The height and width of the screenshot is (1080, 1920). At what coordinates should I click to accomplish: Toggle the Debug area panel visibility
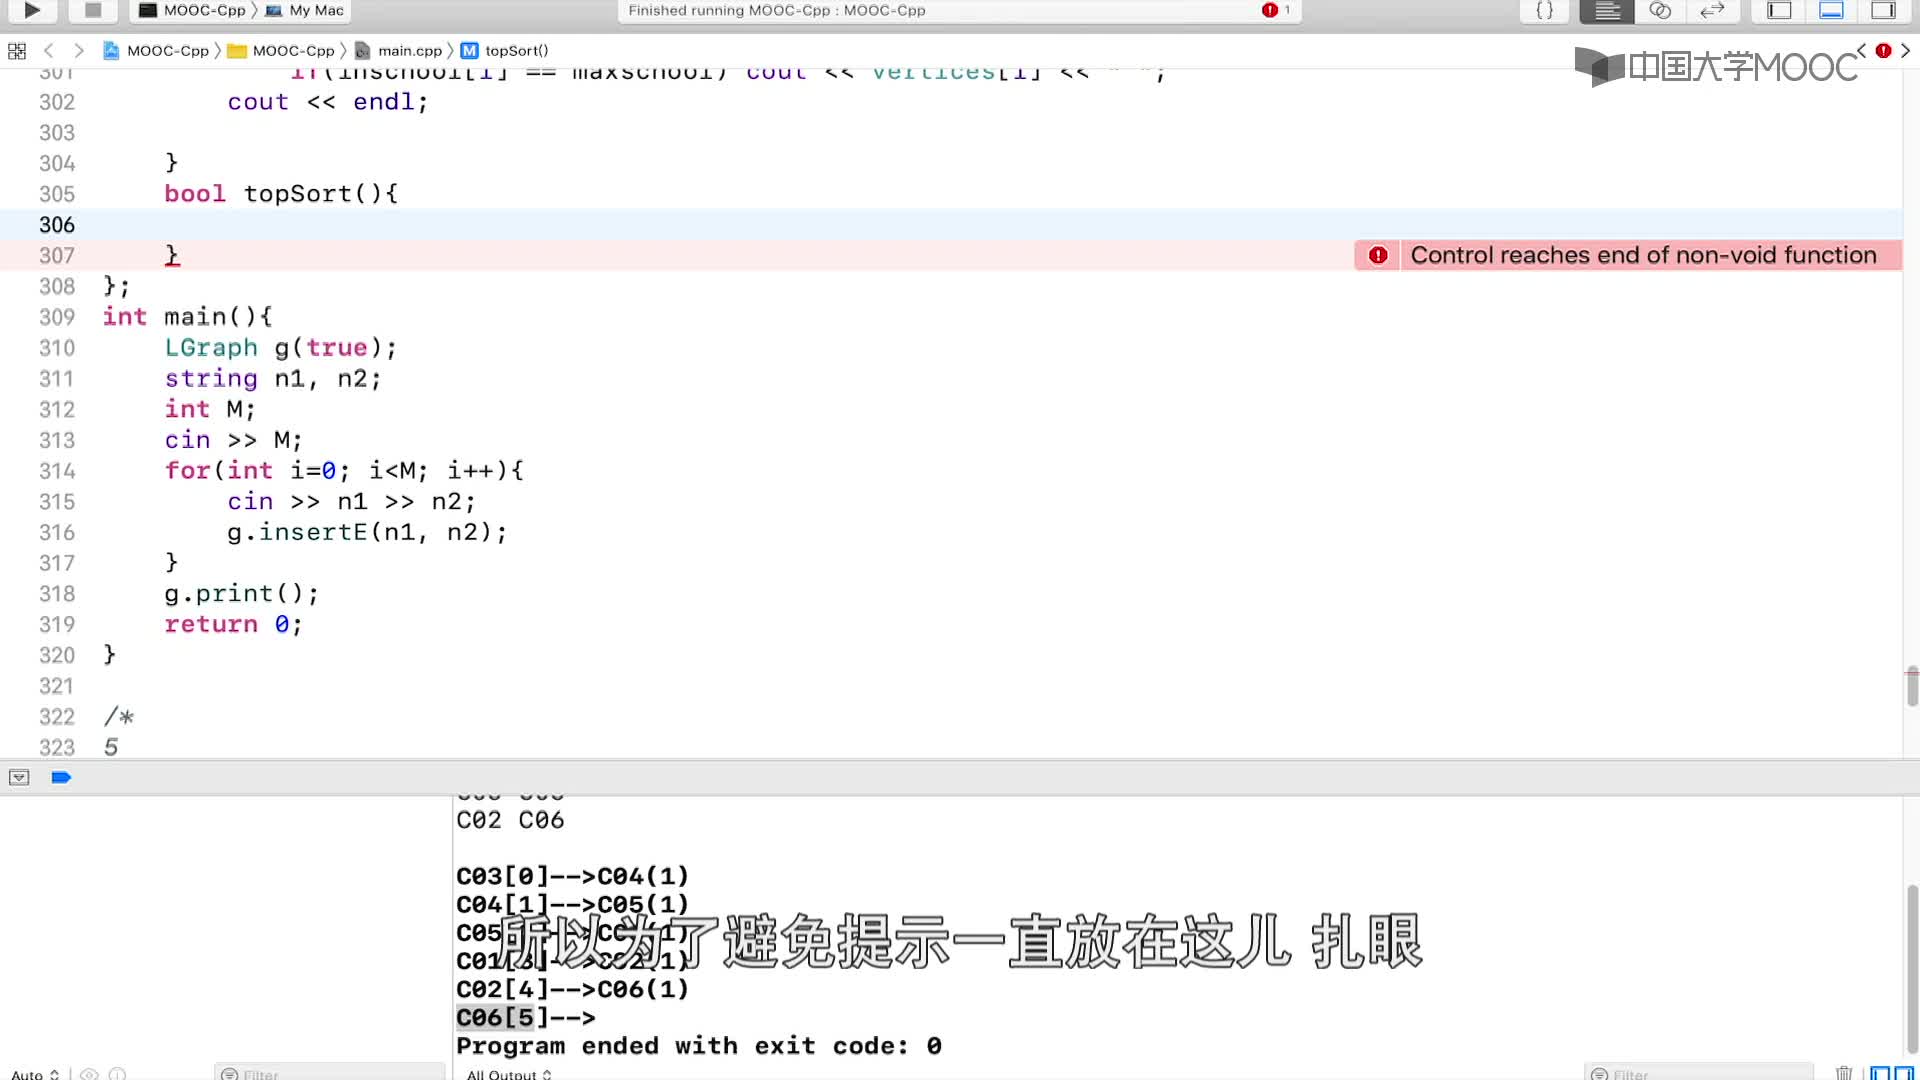1831,10
